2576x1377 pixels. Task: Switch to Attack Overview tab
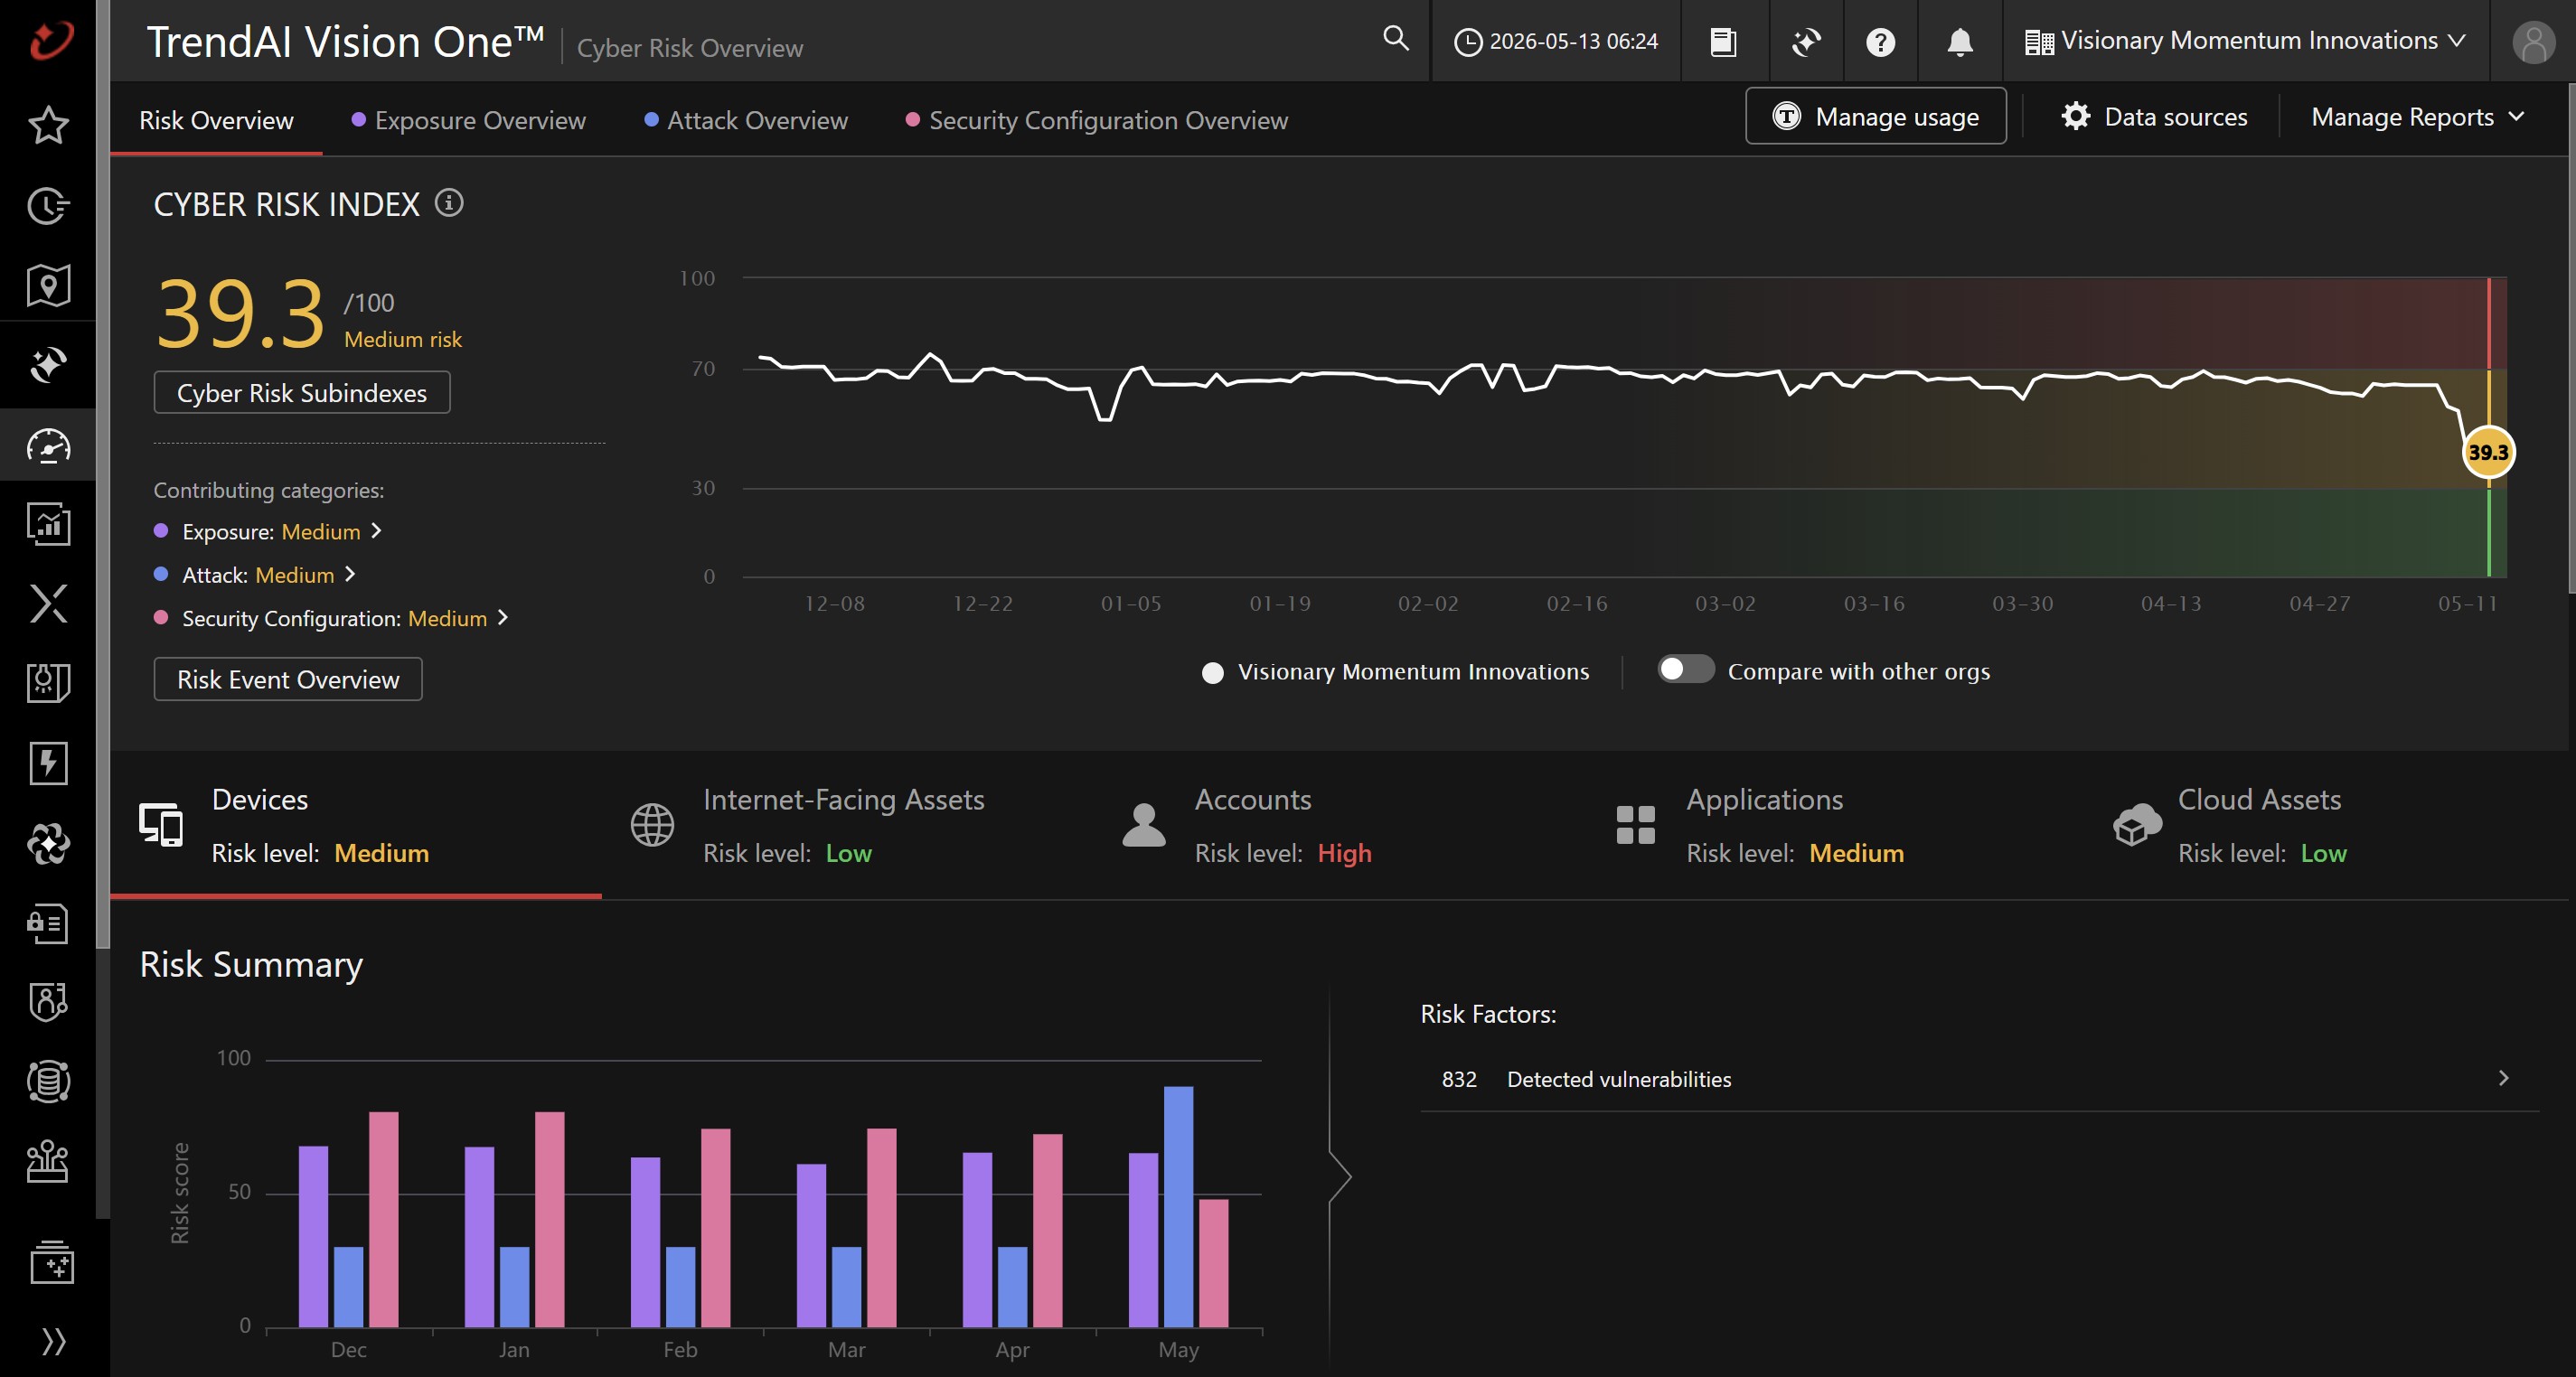click(x=746, y=120)
